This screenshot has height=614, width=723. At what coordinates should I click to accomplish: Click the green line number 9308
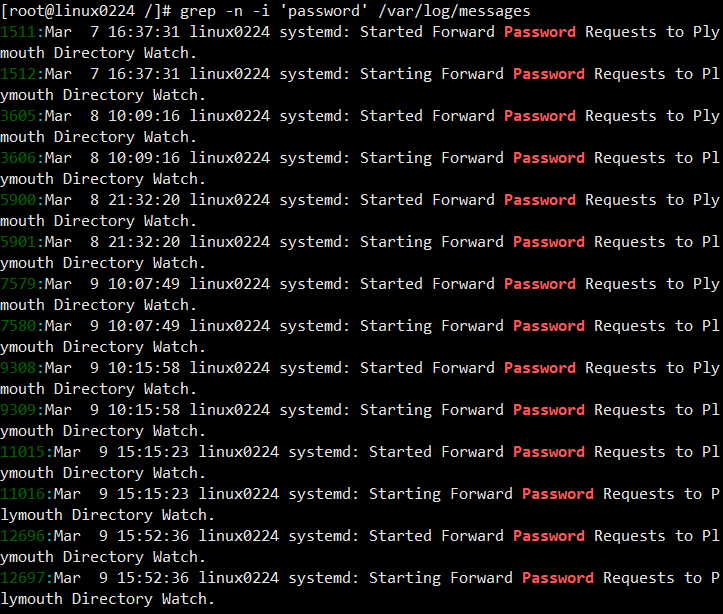click(18, 367)
